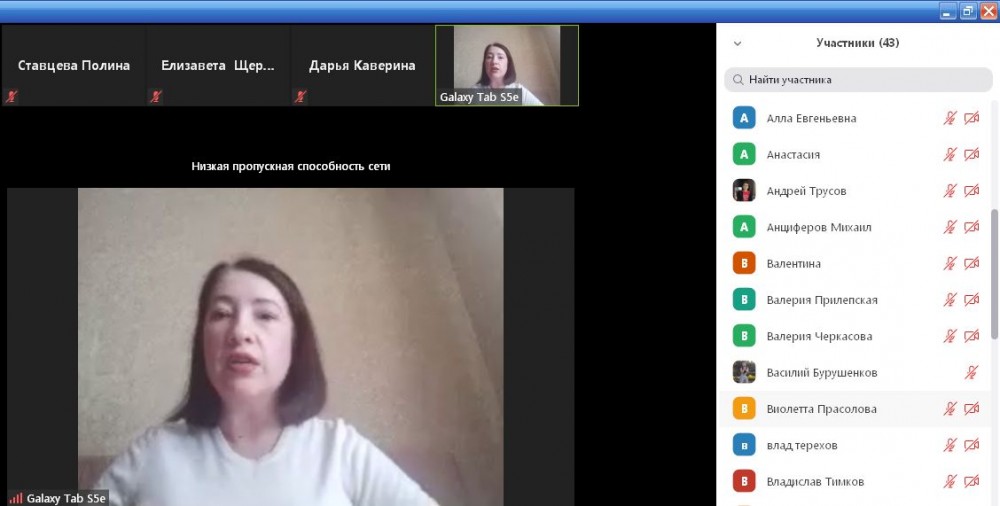
Task: Click the Участники (43) panel title
Action: tap(857, 43)
